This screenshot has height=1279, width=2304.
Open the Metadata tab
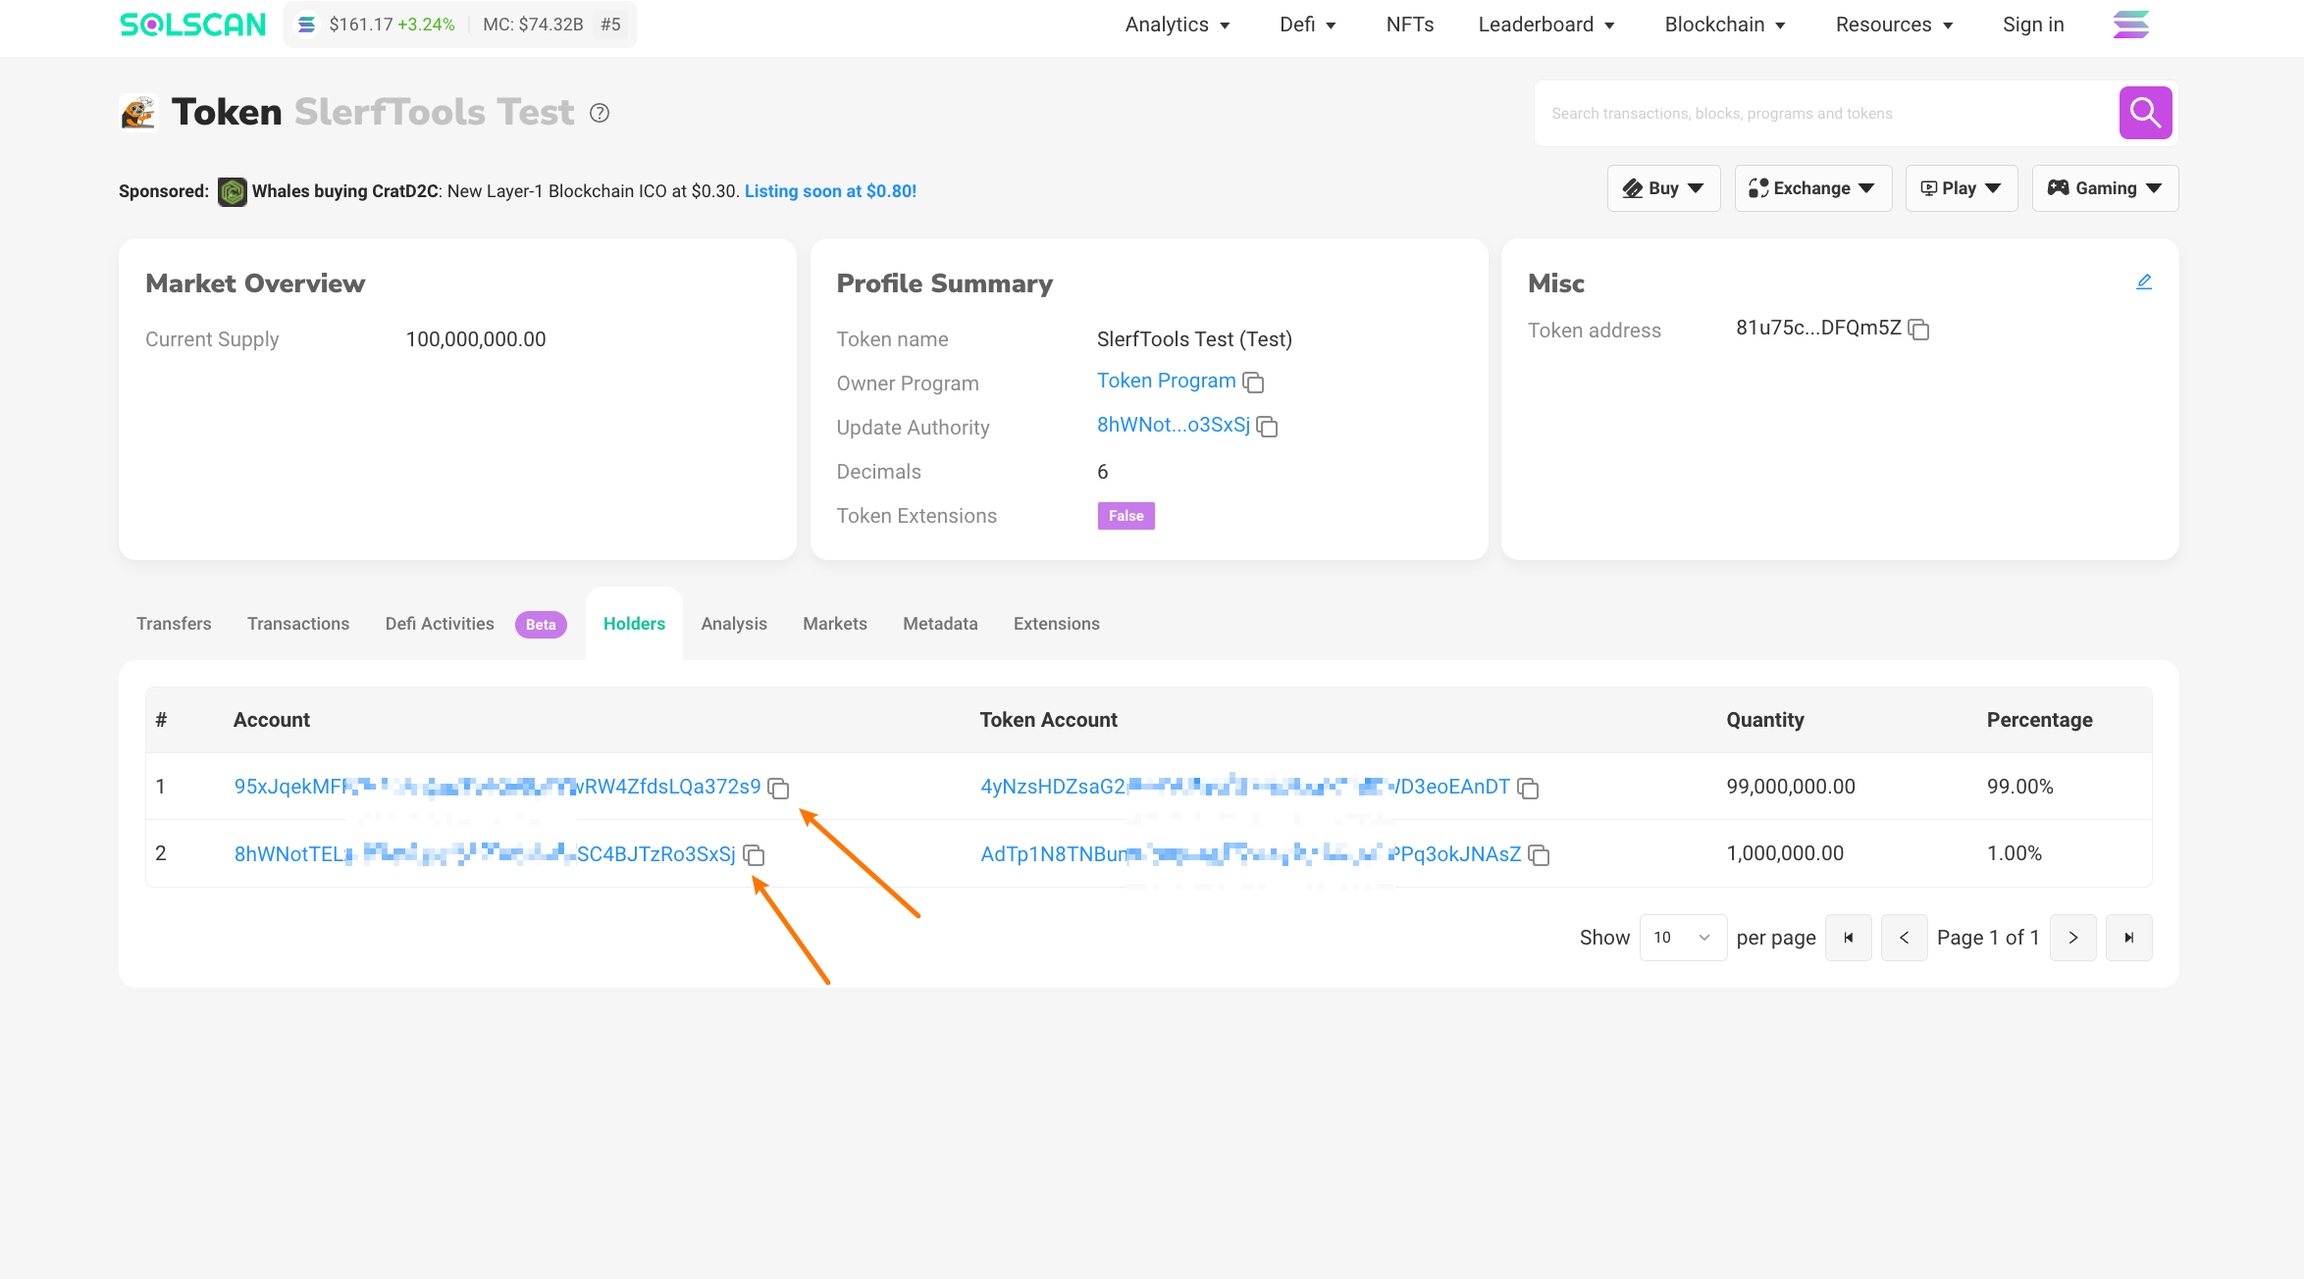pos(939,624)
